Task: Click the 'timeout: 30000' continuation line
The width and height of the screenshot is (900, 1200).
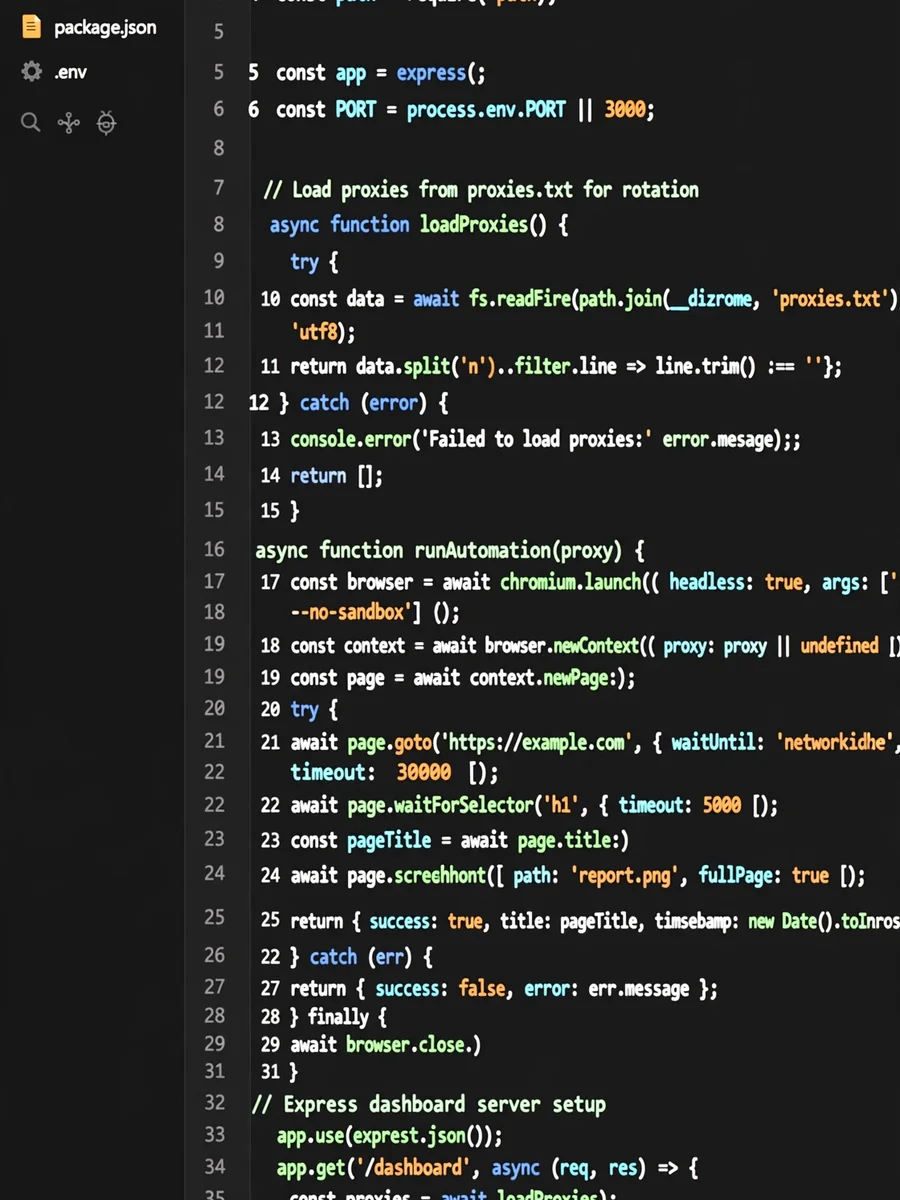Action: (x=394, y=773)
